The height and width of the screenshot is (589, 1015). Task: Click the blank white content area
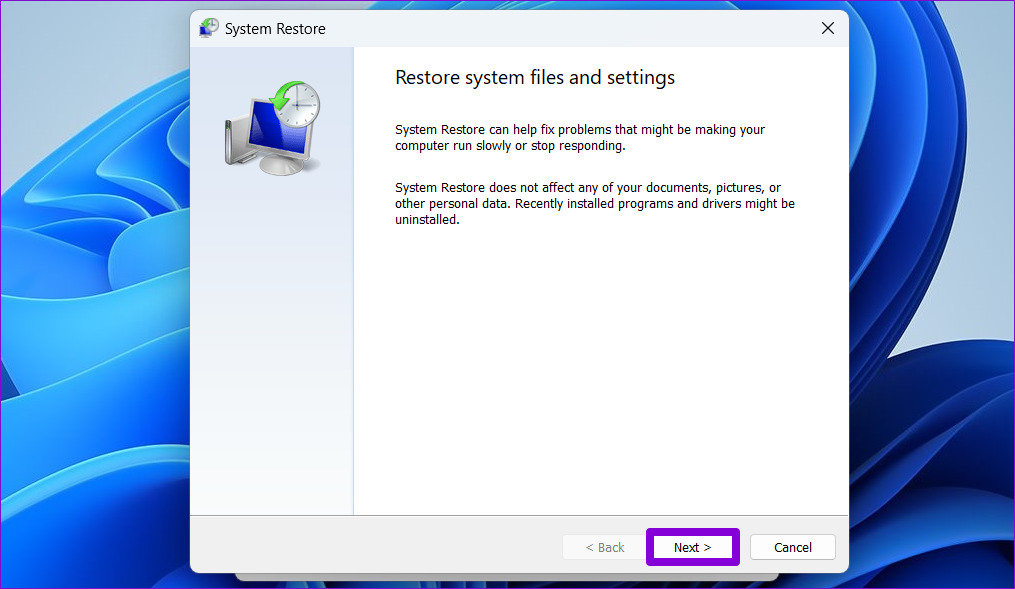click(600, 380)
